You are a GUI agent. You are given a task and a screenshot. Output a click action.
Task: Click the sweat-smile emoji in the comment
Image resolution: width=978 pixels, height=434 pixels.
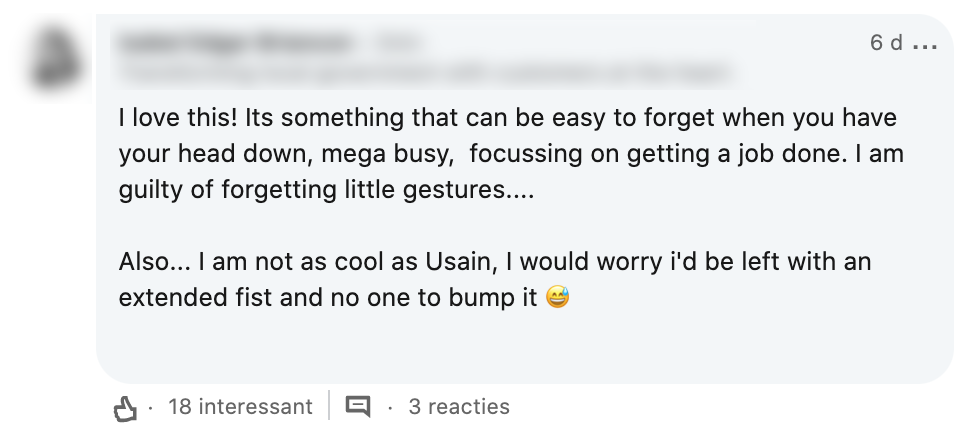click(x=558, y=299)
